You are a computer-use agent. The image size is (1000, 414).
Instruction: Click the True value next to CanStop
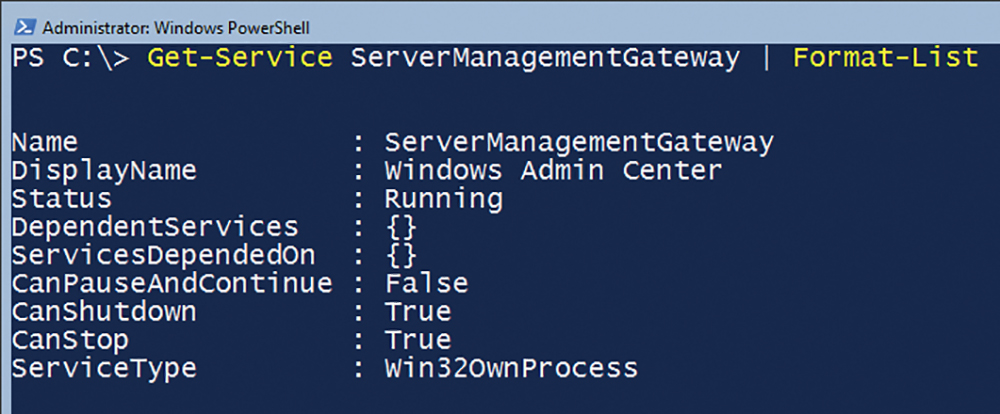click(418, 340)
